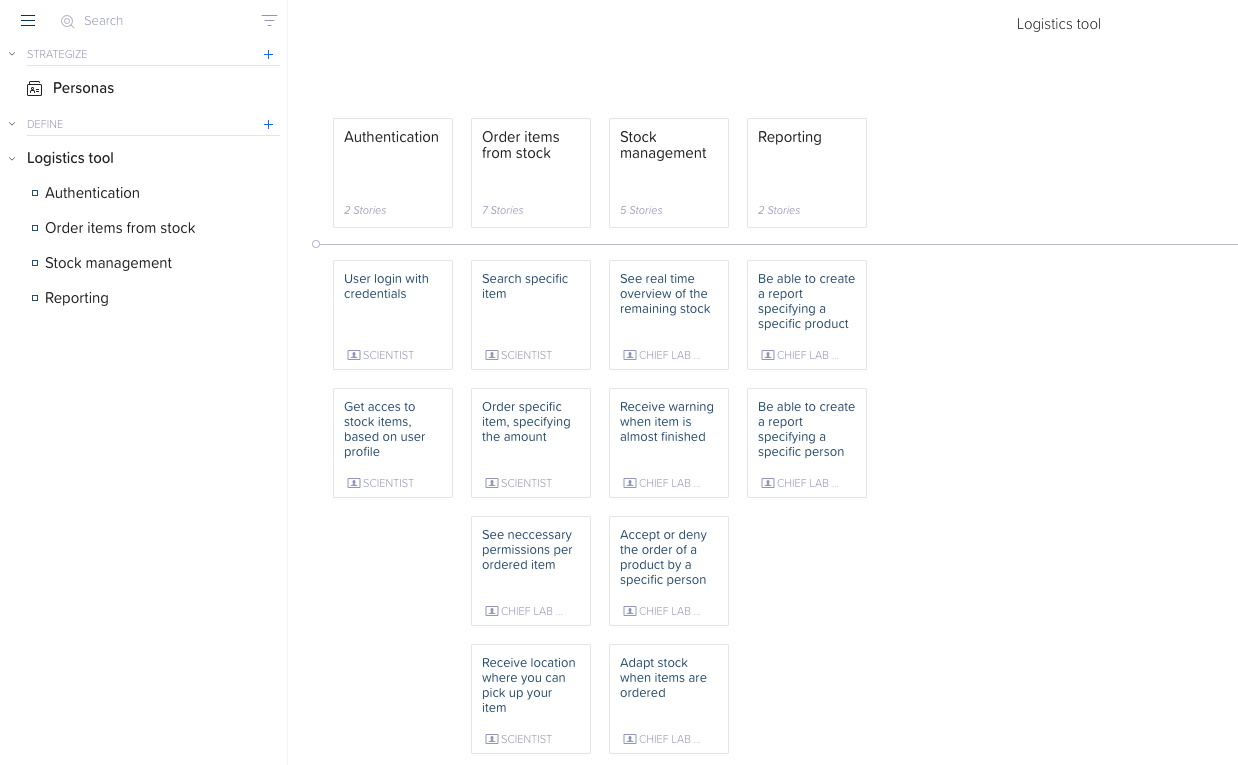Click the Personas icon in sidebar
This screenshot has width=1238, height=765.
35,89
